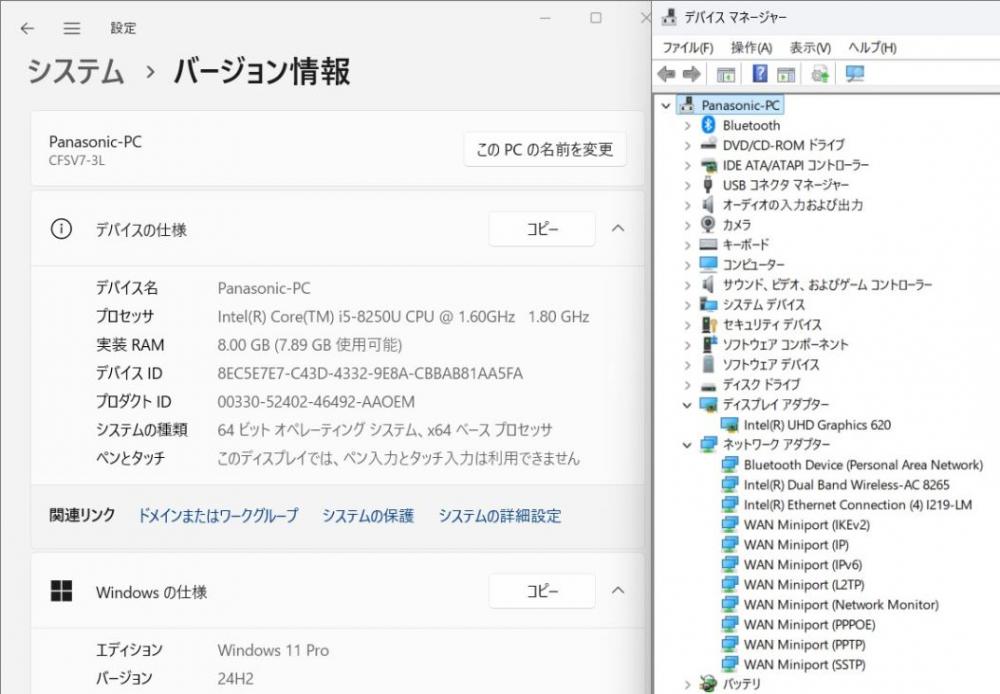The height and width of the screenshot is (694, 1000).
Task: Select the Intel(R) UHD Graphics 620 adapter icon
Action: (x=729, y=425)
